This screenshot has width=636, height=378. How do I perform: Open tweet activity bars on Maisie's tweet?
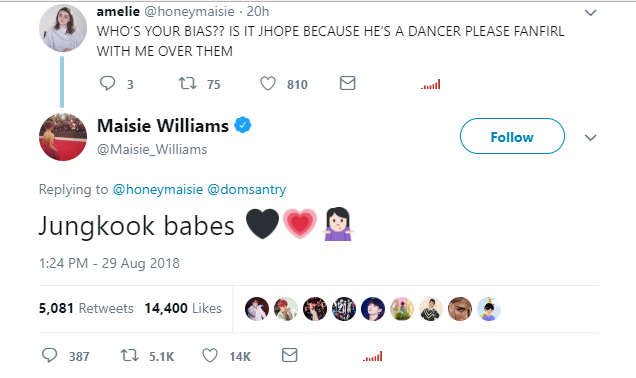point(373,357)
